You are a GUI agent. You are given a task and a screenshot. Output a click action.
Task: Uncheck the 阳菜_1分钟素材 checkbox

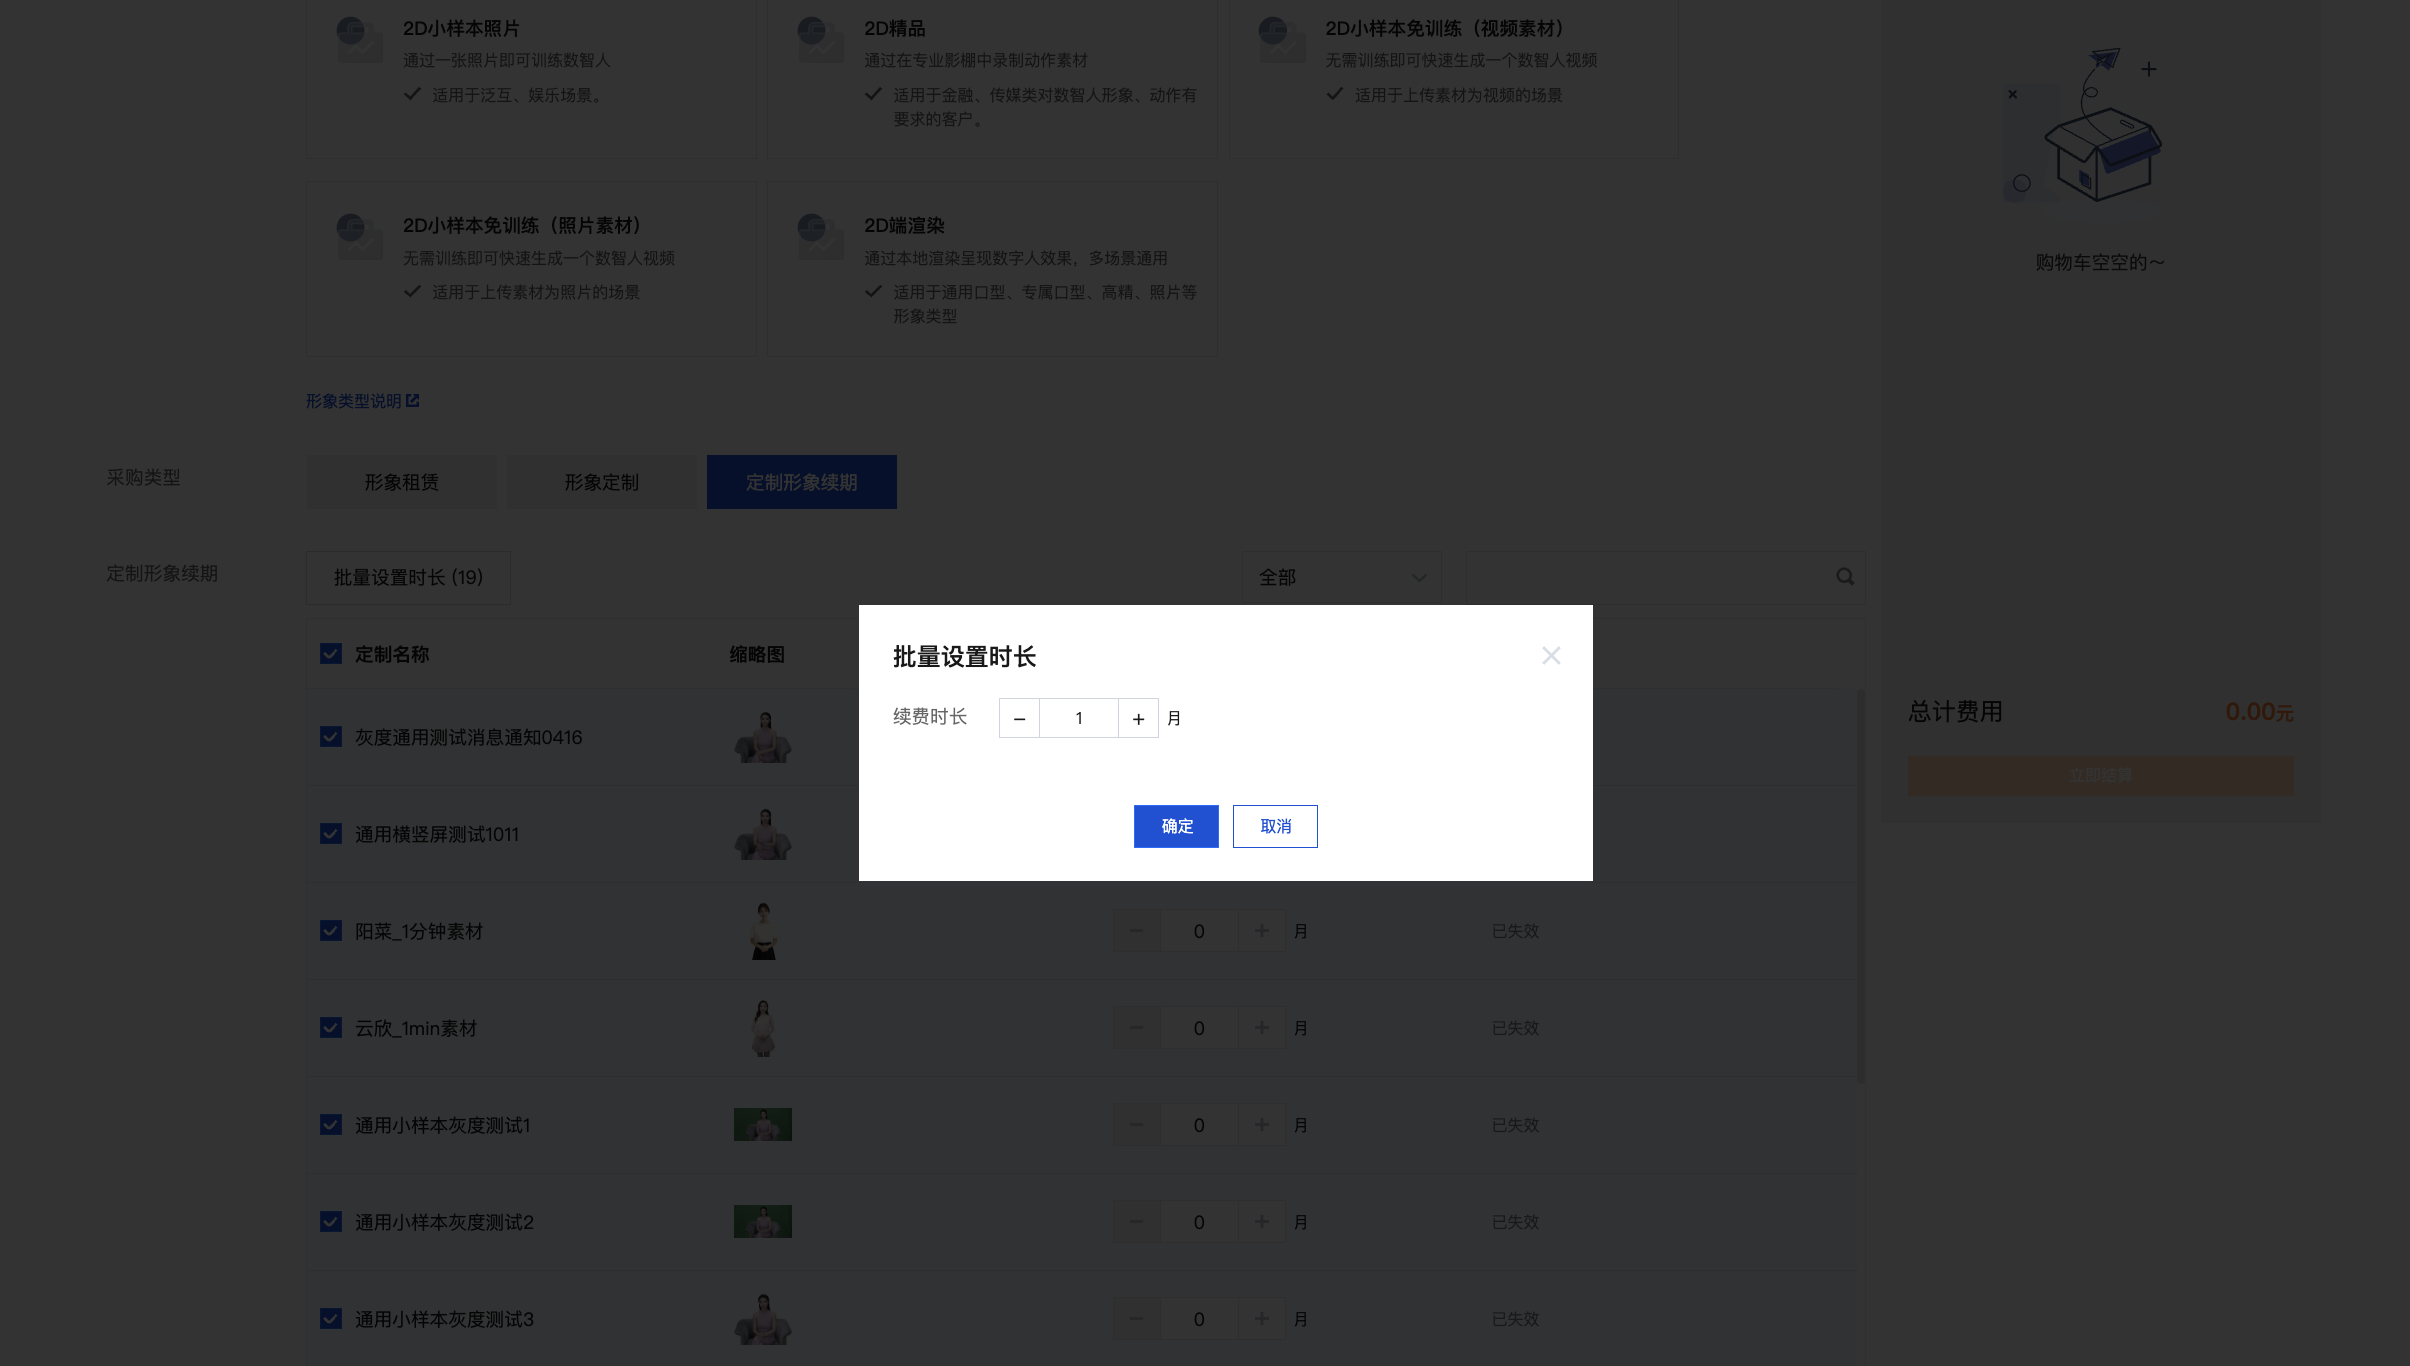click(331, 931)
